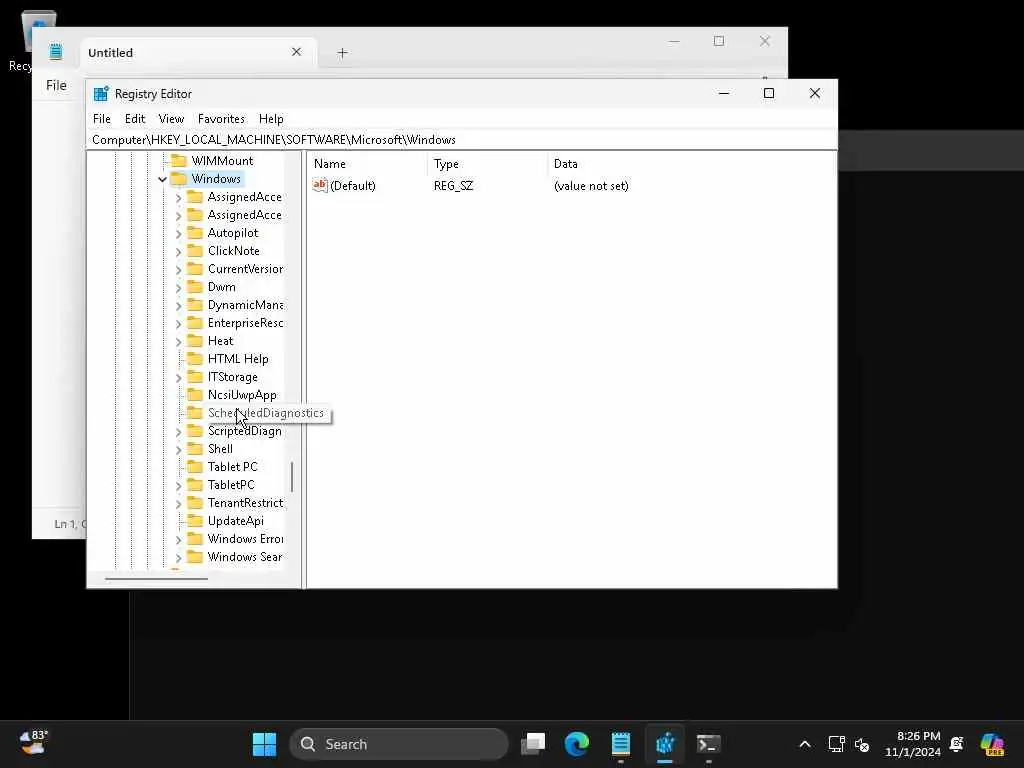Viewport: 1024px width, 768px height.
Task: Switch to Notepad from the taskbar
Action: click(620, 744)
